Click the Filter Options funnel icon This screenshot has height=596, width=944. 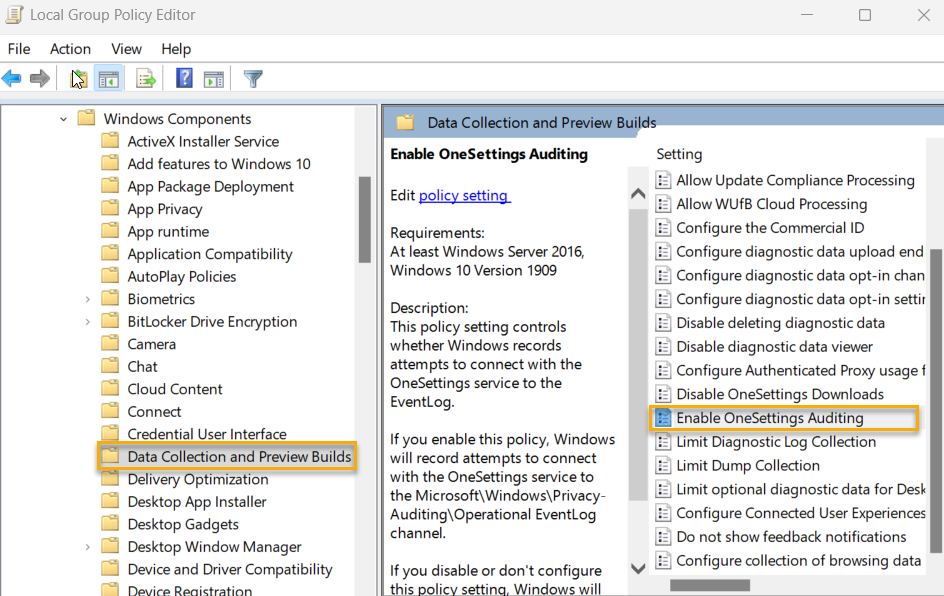tap(253, 78)
